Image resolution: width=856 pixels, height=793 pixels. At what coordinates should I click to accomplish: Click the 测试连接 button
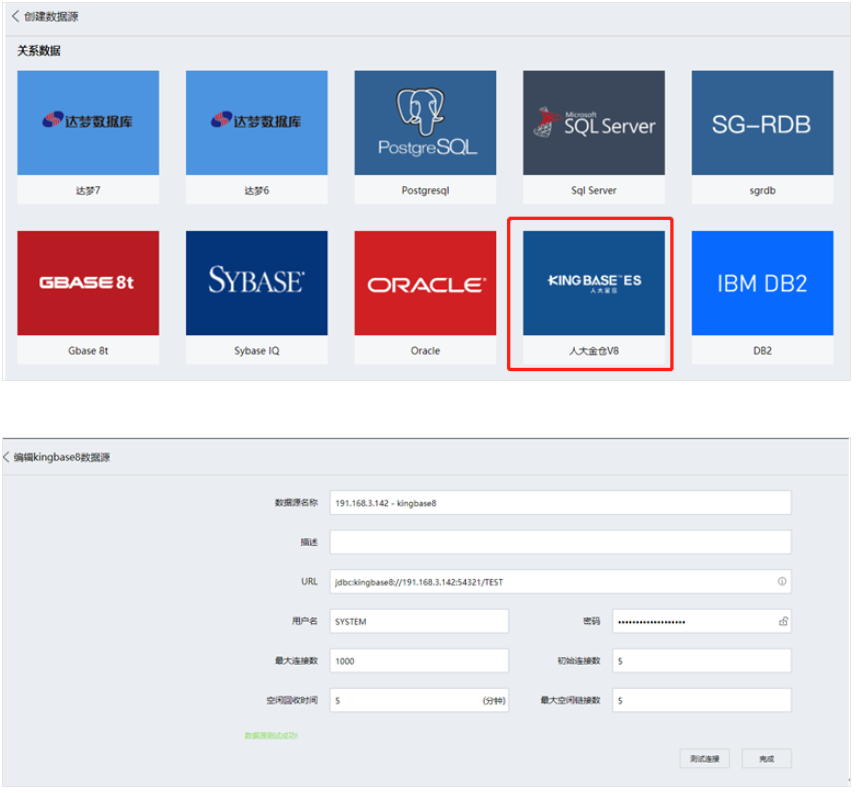coord(704,759)
